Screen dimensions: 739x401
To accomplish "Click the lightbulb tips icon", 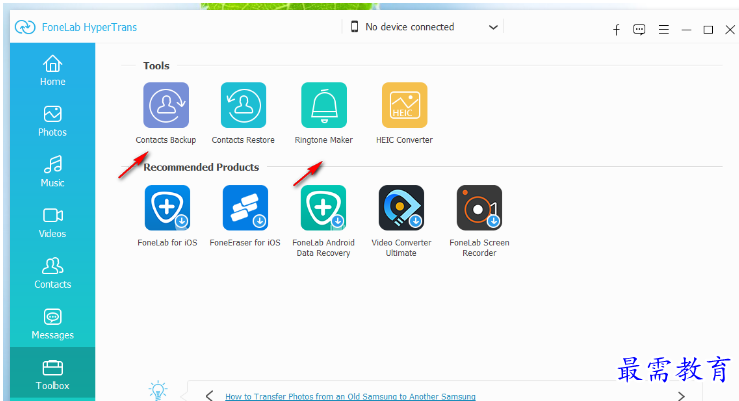I will [x=158, y=391].
